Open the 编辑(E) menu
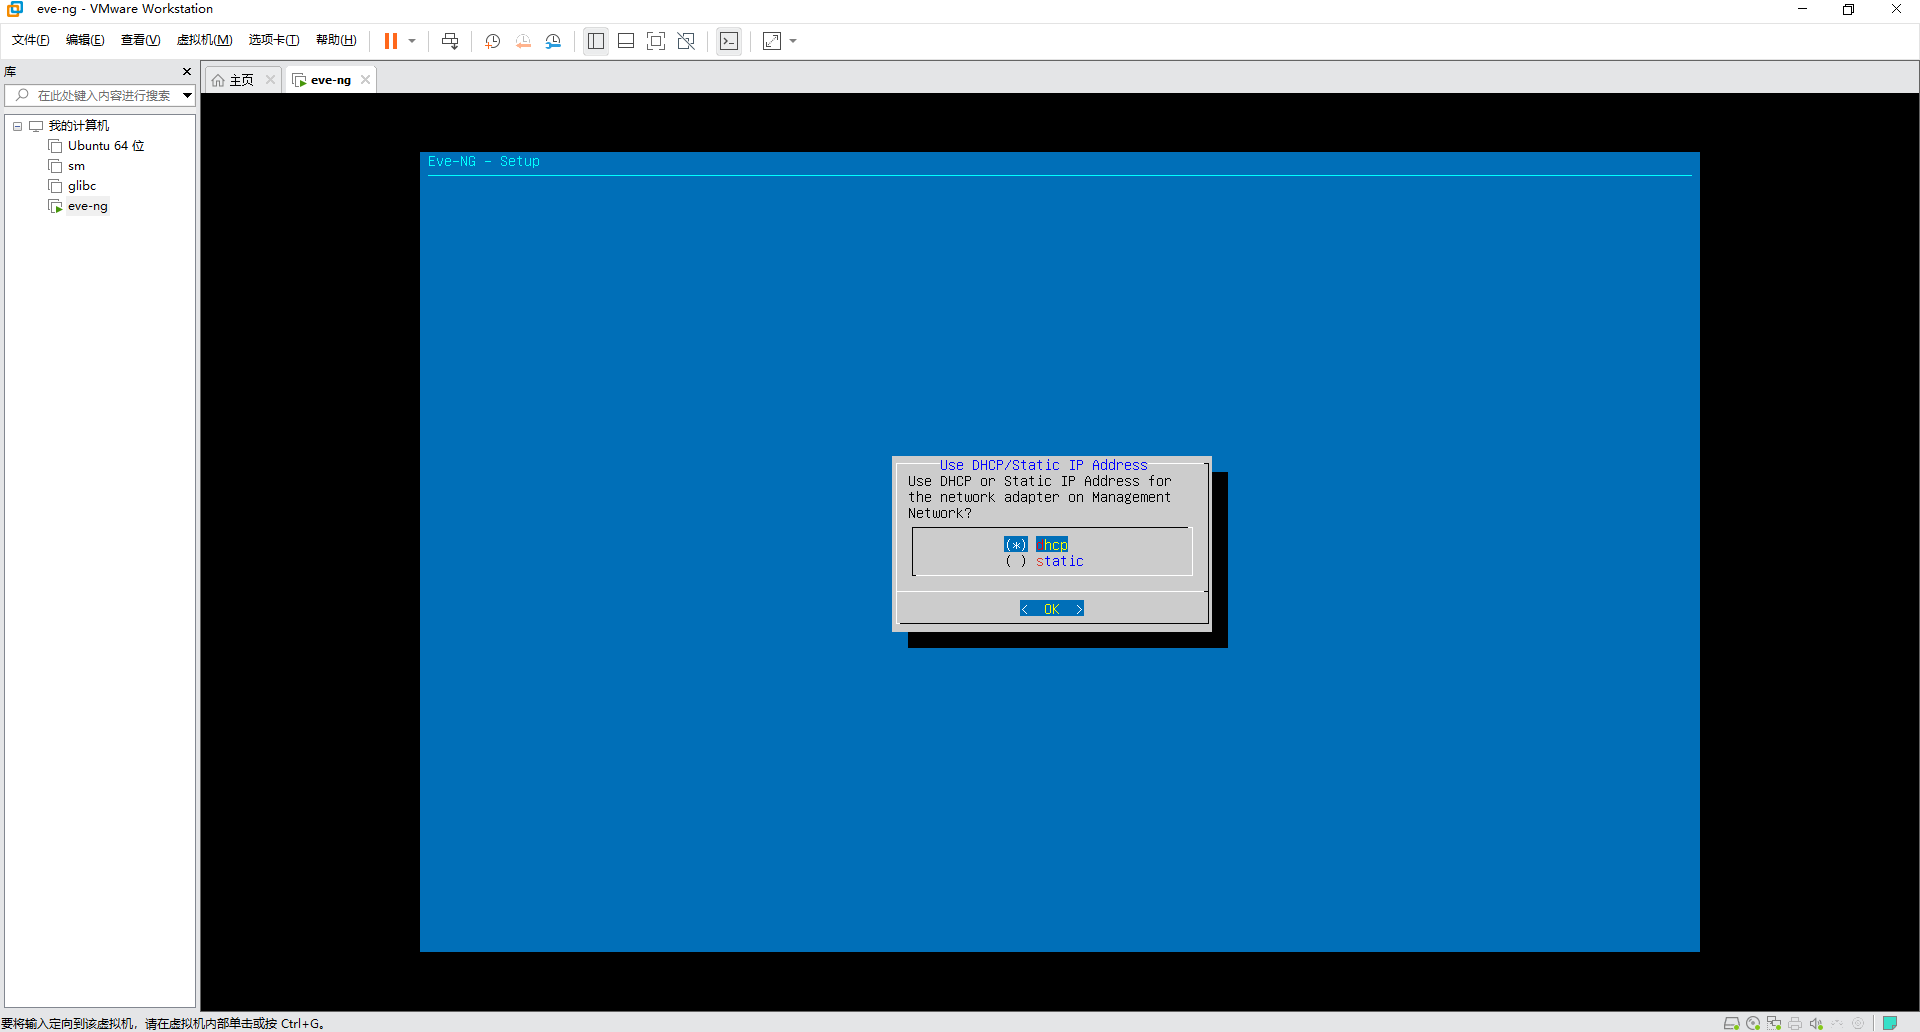Image resolution: width=1920 pixels, height=1032 pixels. pos(85,40)
